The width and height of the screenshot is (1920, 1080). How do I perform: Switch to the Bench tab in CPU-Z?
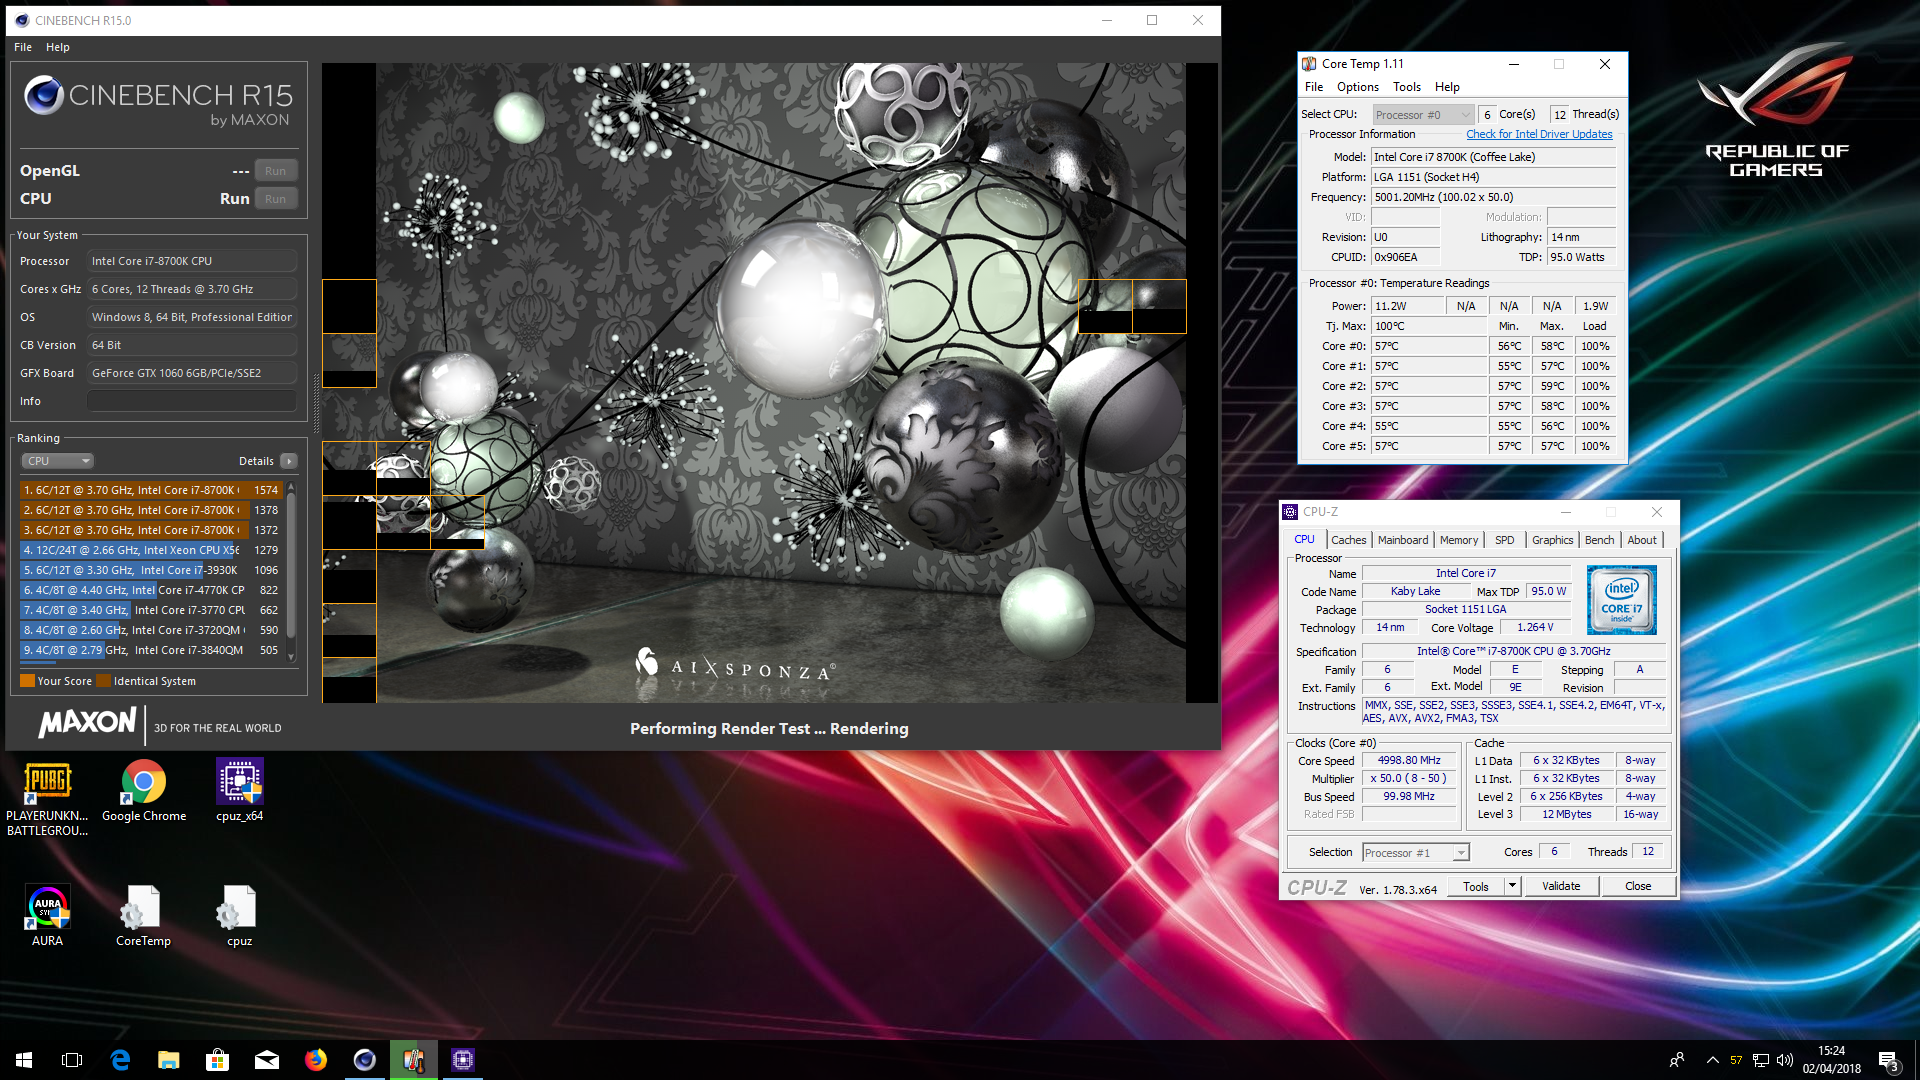pyautogui.click(x=1599, y=540)
